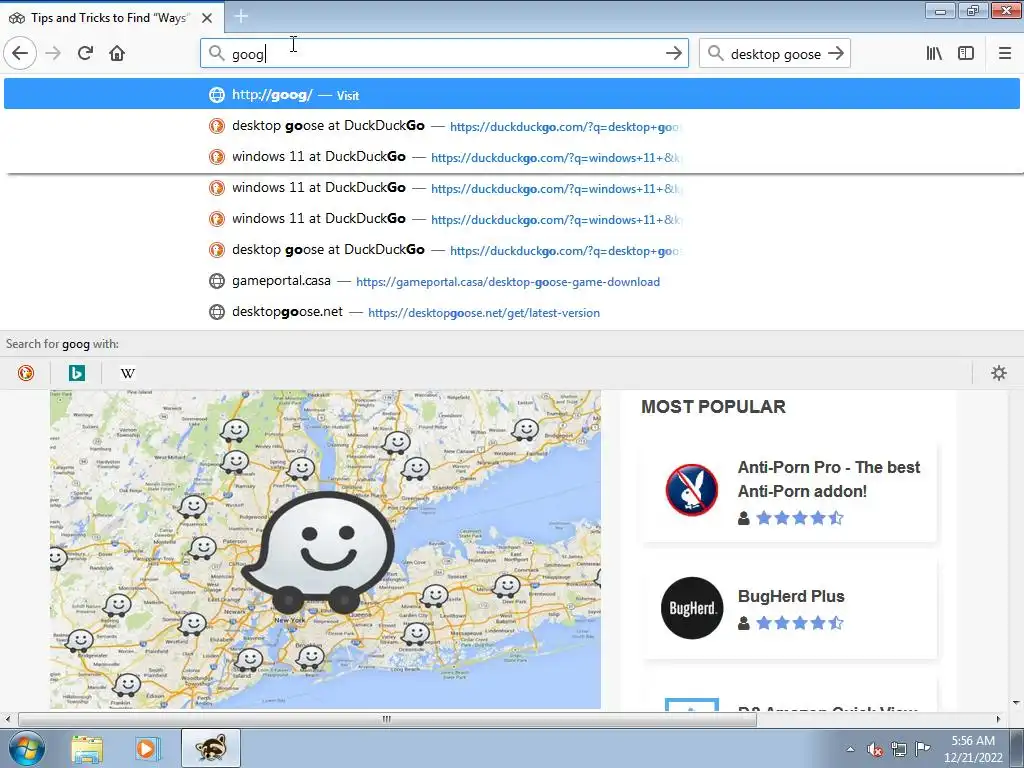Click the scrollbar left arrow

click(7, 719)
